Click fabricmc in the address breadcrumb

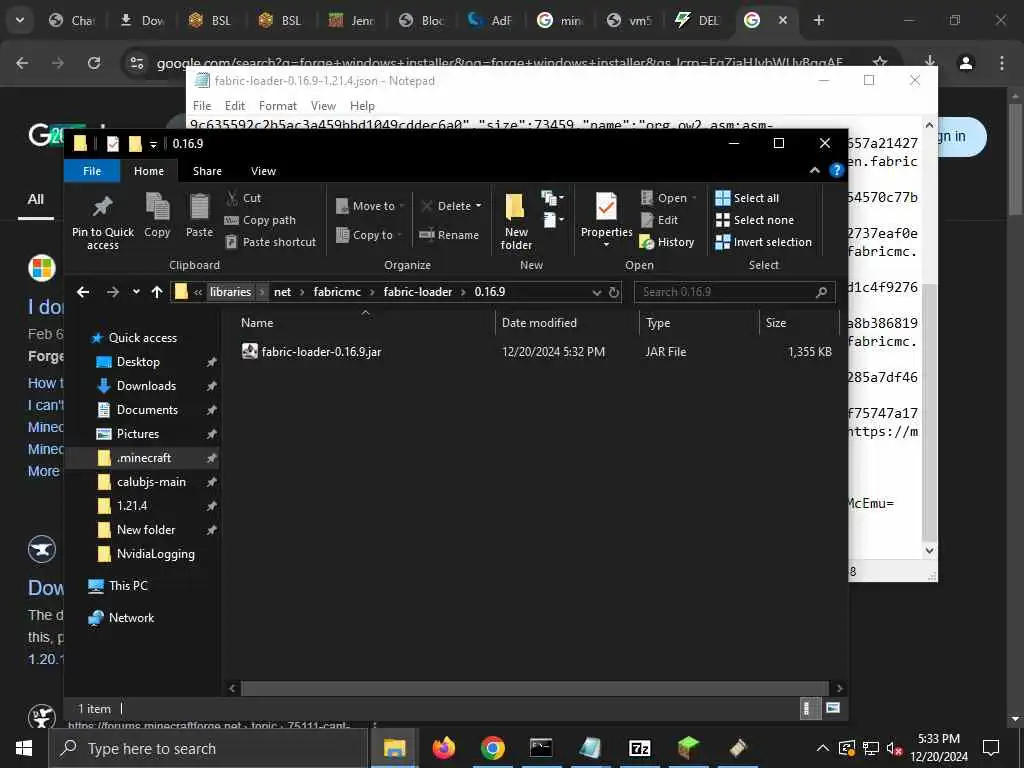[x=337, y=292]
